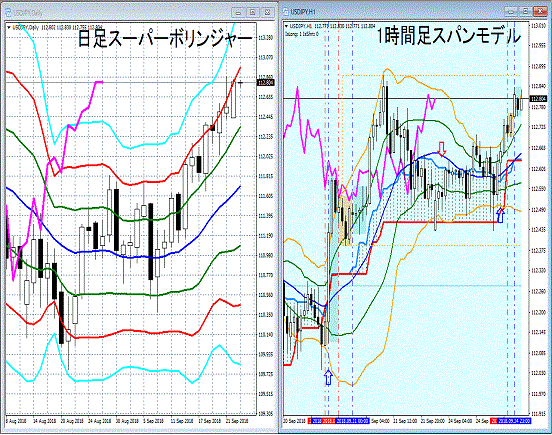Click the USDJPY,H1 window chart icon
Image resolution: width=552 pixels, height=435 pixels.
coord(285,12)
